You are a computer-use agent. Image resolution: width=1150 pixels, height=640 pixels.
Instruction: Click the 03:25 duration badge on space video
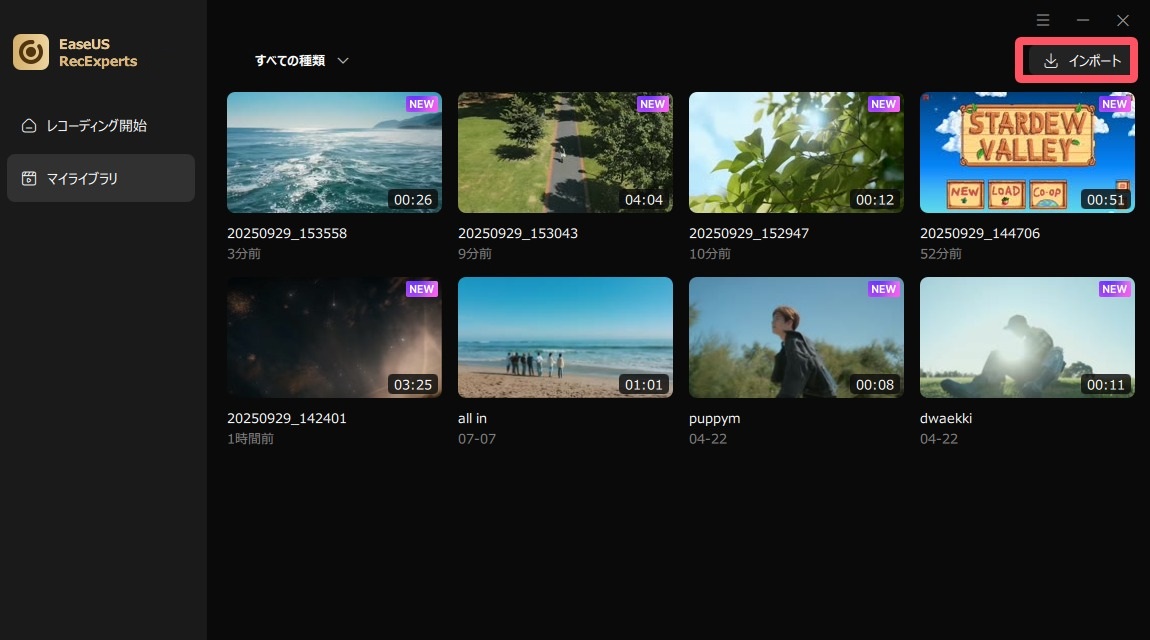point(412,384)
